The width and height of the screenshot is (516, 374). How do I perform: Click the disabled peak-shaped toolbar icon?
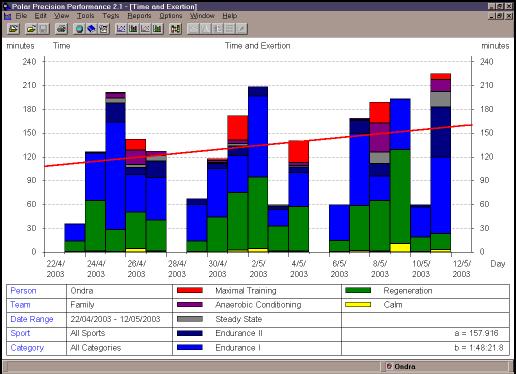point(206,29)
